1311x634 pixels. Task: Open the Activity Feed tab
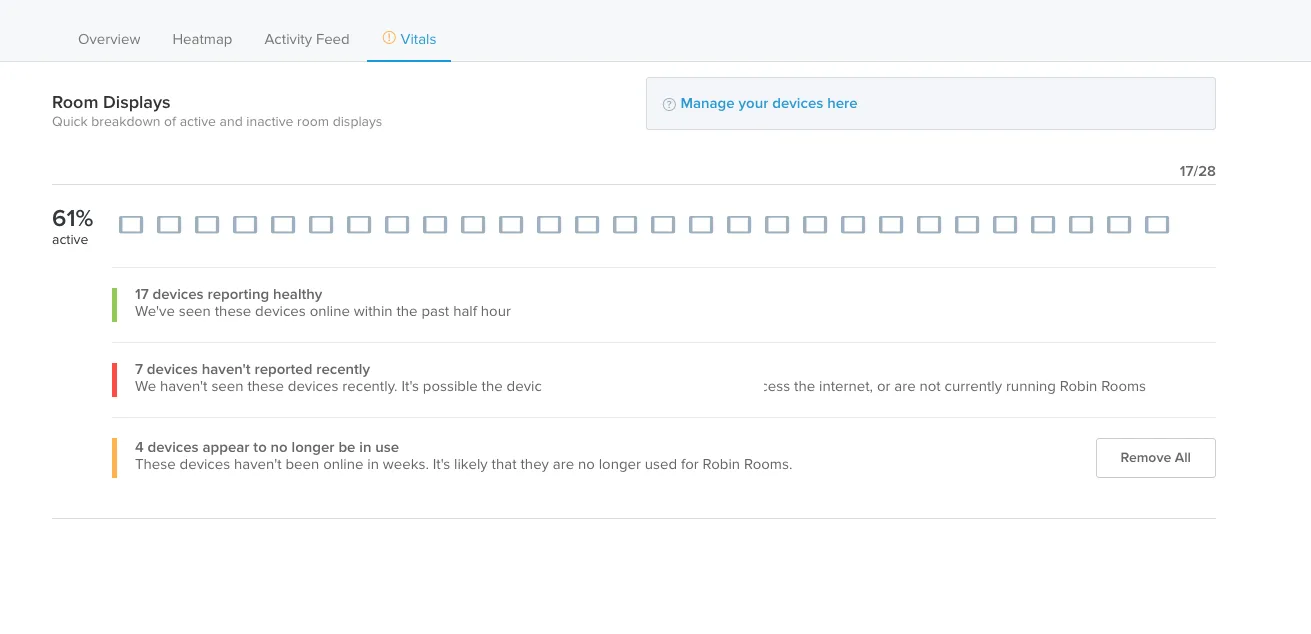(x=307, y=39)
